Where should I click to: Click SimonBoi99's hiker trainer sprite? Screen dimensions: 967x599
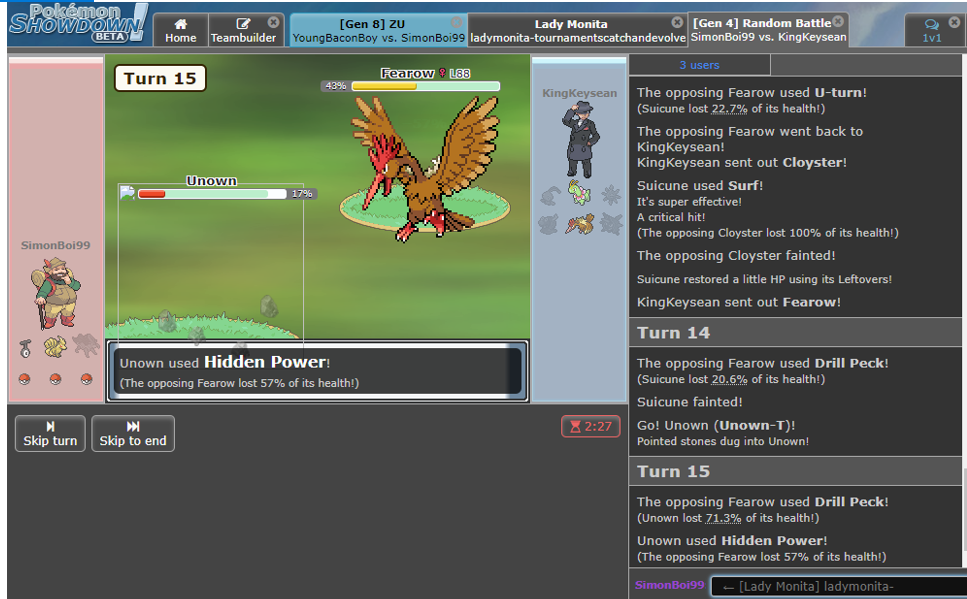click(56, 293)
